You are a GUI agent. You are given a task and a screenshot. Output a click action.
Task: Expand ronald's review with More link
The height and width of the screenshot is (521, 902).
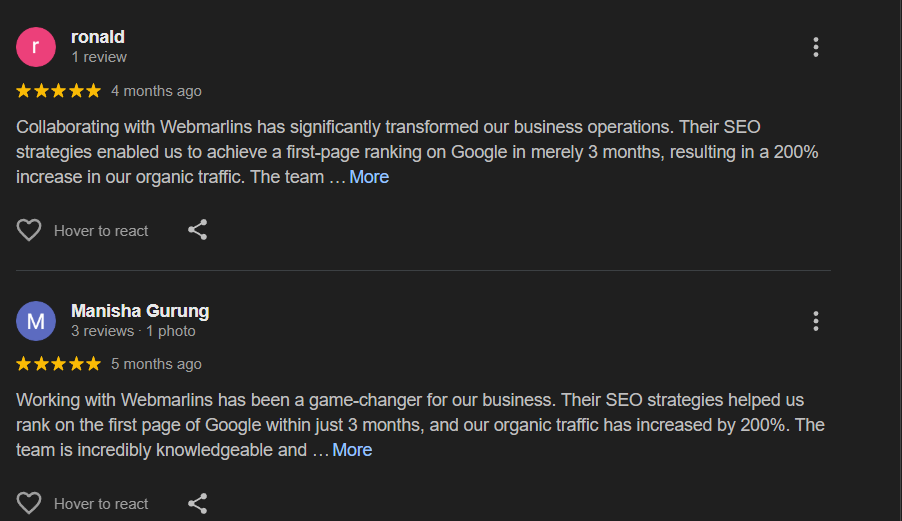tap(369, 177)
